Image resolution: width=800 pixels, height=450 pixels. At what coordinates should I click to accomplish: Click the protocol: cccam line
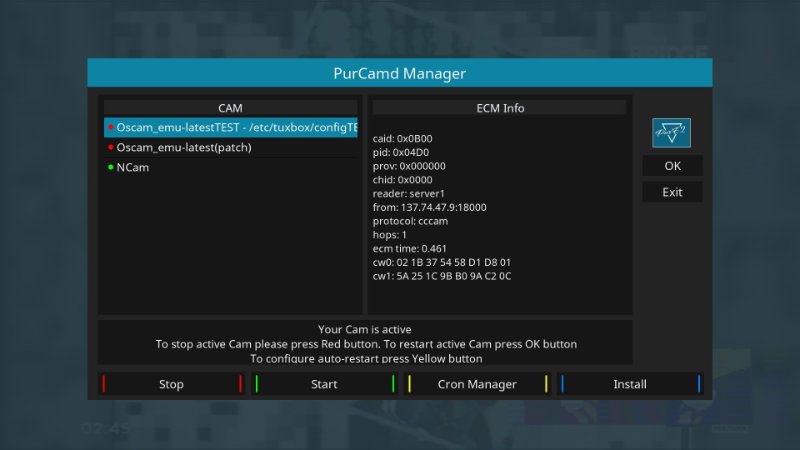coord(410,221)
